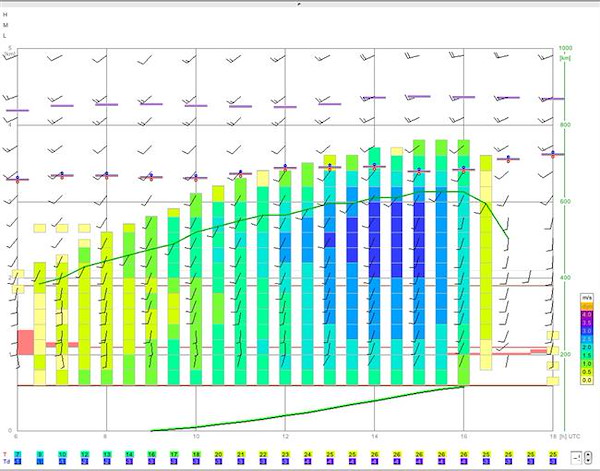This screenshot has width=600, height=471.
Task: Click the -1 value input field
Action: 577,458
